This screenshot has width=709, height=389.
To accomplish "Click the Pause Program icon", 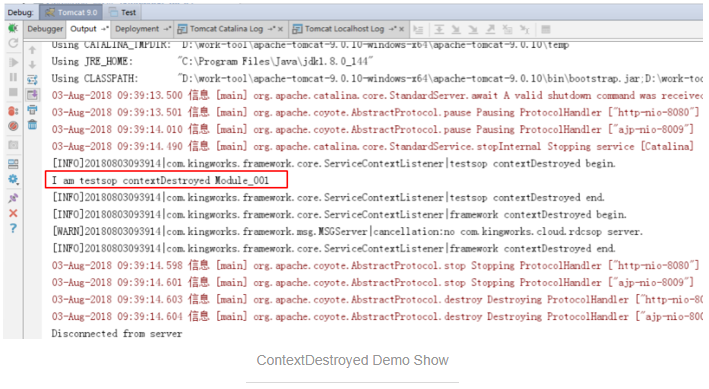I will [x=13, y=77].
